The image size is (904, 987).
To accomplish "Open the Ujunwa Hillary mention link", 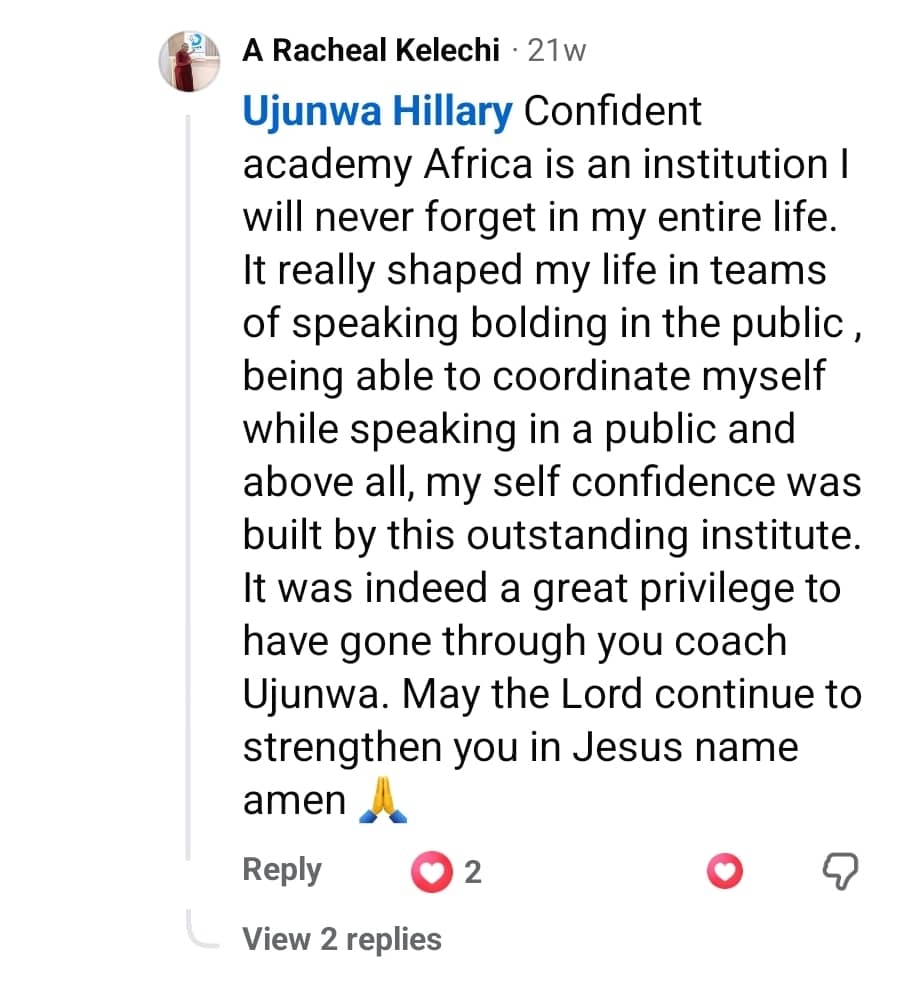I will pyautogui.click(x=376, y=111).
